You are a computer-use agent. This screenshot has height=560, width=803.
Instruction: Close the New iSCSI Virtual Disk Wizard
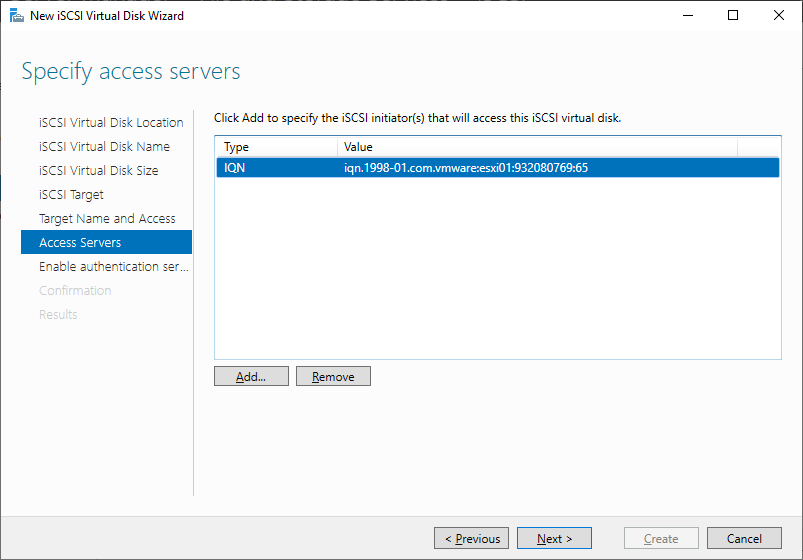click(778, 15)
